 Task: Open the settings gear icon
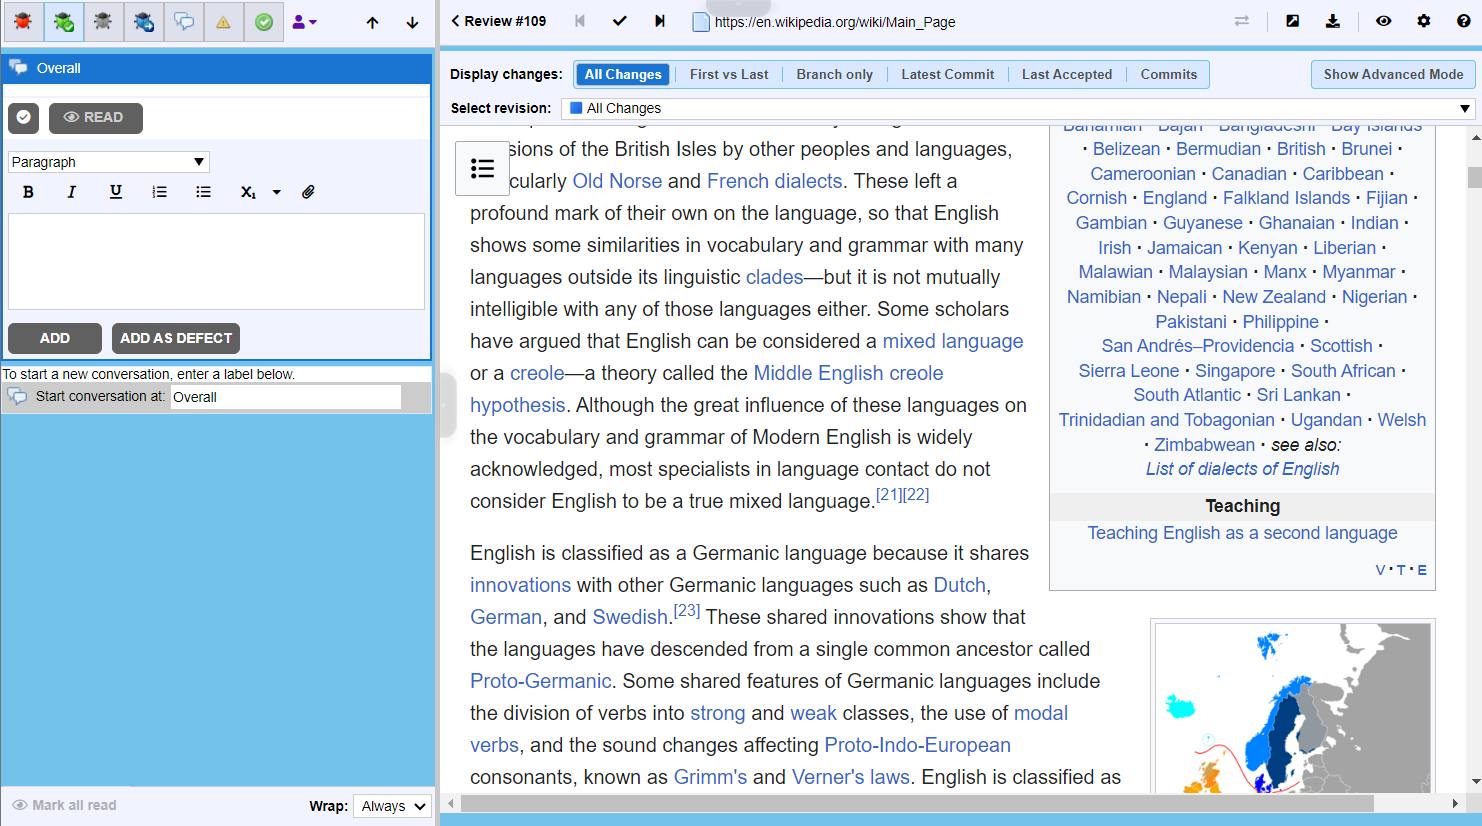[1423, 21]
